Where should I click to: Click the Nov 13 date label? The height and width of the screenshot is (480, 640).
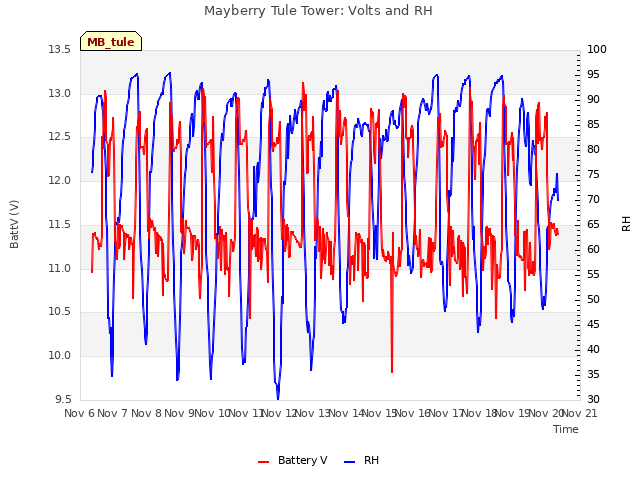[x=313, y=413]
